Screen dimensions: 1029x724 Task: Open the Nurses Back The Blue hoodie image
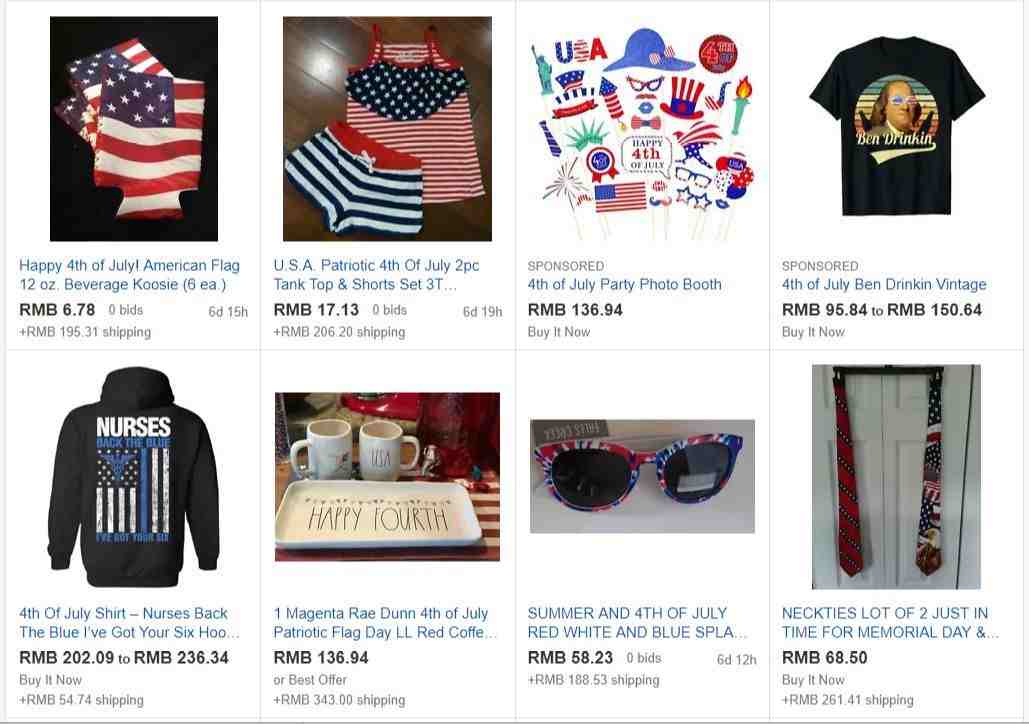tap(134, 477)
